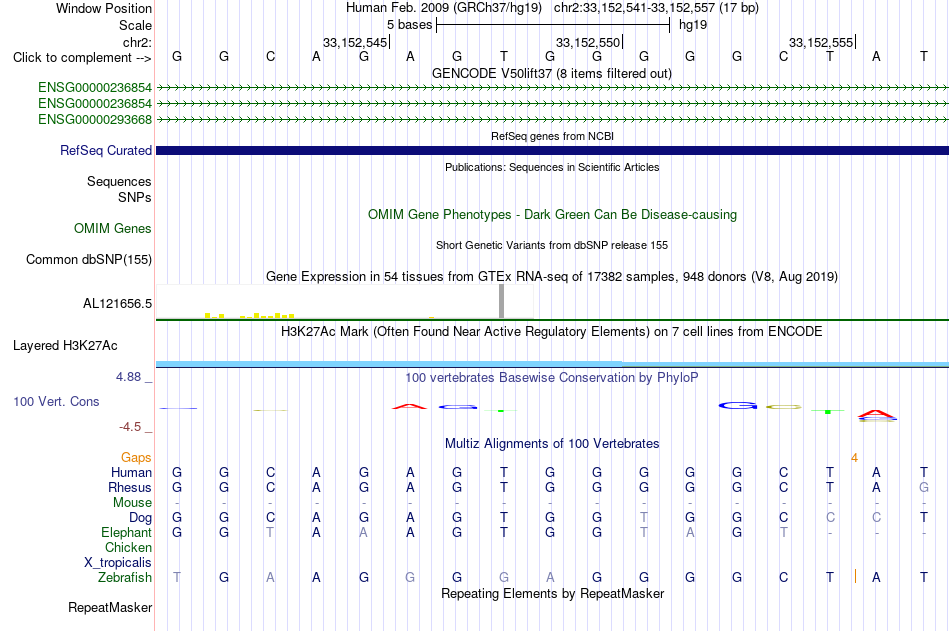Open the ENSG00000293668 gene label
Image resolution: width=950 pixels, height=631 pixels.
coord(95,119)
